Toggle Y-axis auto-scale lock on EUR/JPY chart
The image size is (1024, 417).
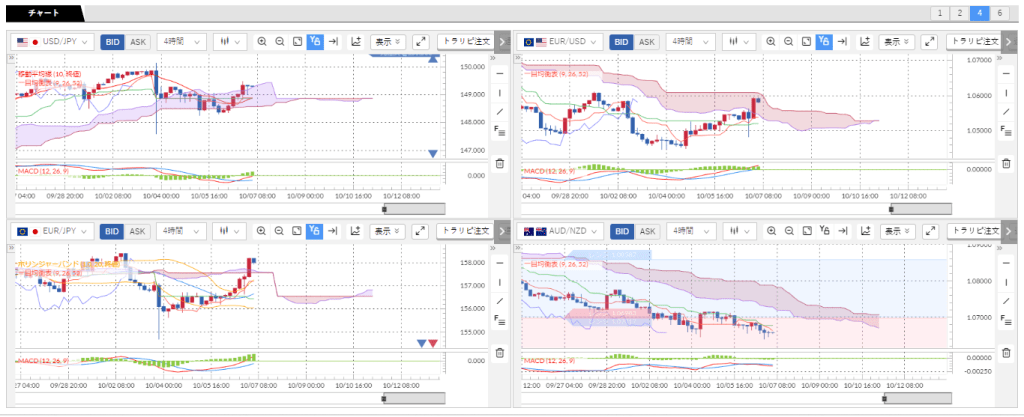315,231
